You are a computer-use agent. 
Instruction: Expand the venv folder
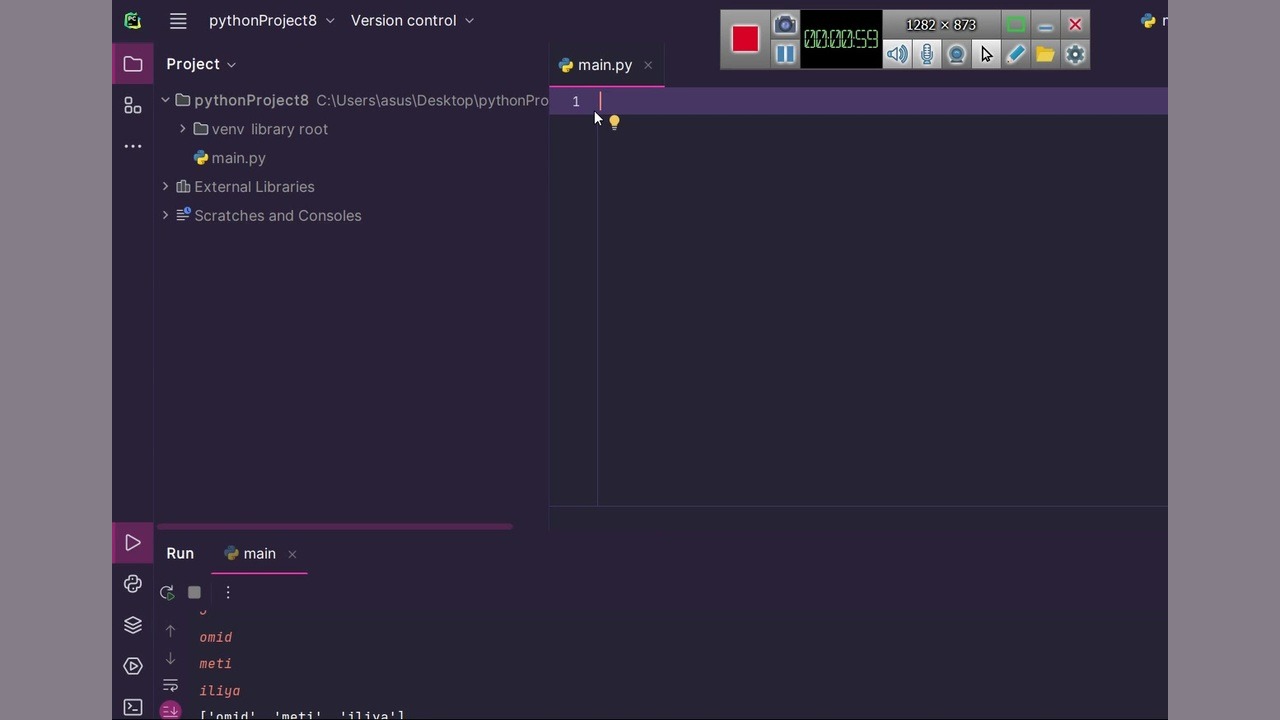183,129
